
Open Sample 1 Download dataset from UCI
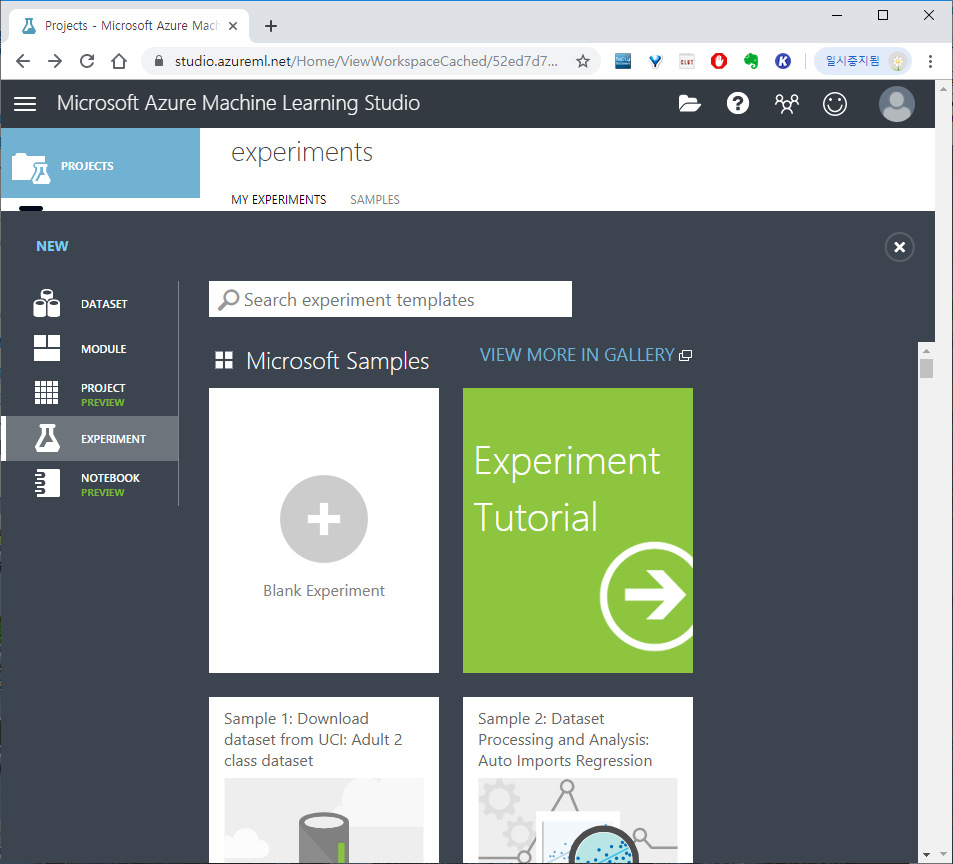click(x=324, y=780)
